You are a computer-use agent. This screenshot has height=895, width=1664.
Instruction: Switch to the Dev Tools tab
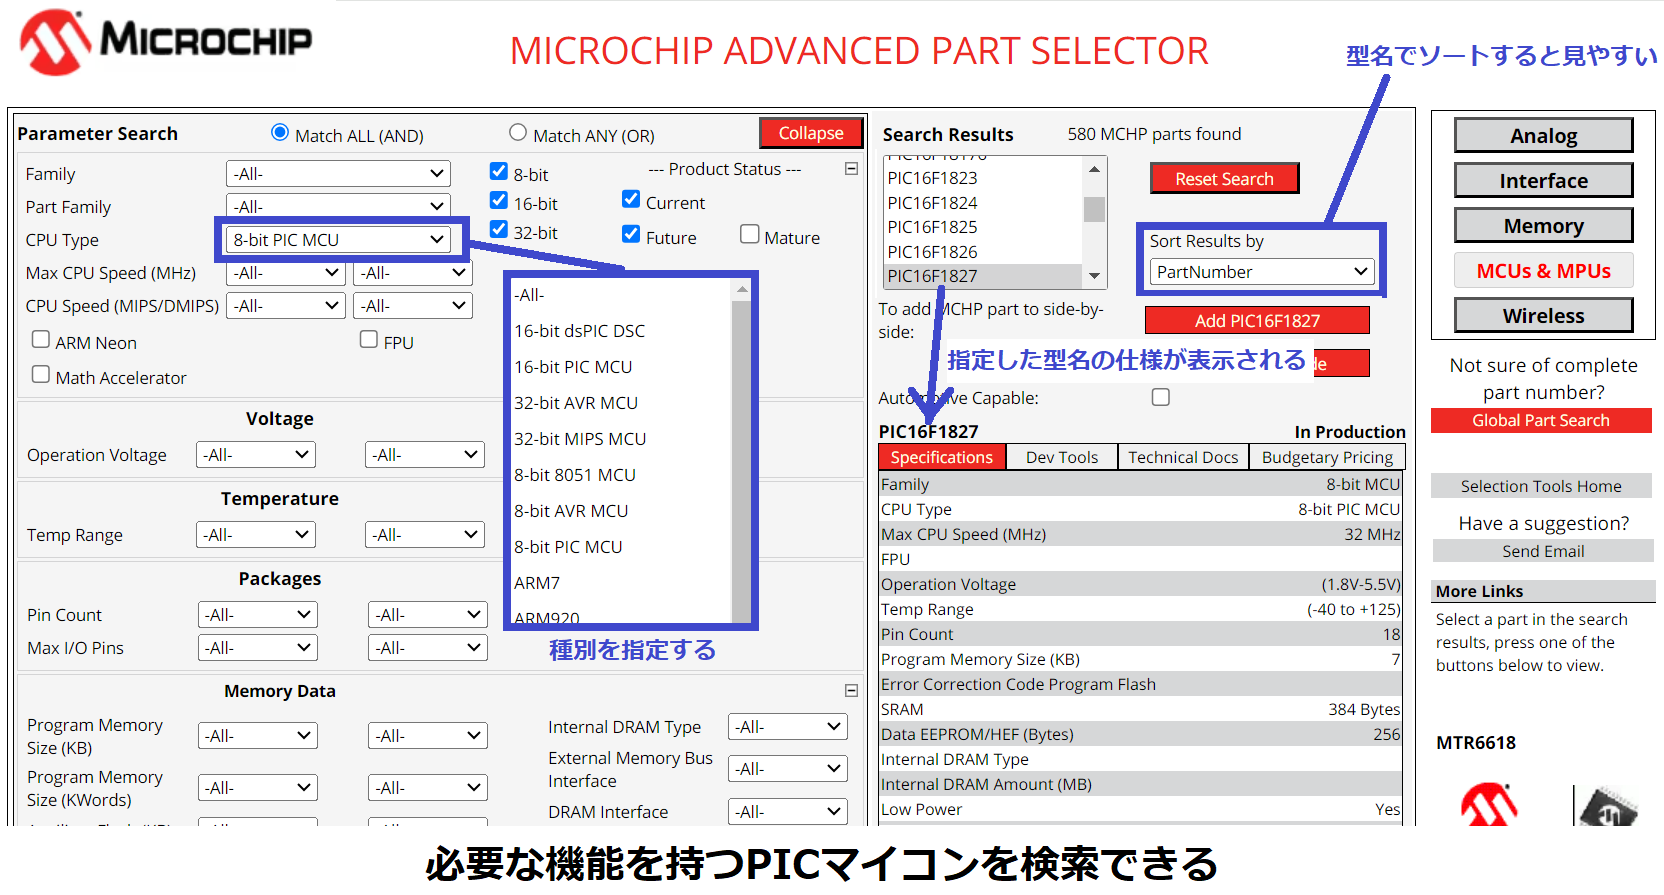click(x=1061, y=457)
